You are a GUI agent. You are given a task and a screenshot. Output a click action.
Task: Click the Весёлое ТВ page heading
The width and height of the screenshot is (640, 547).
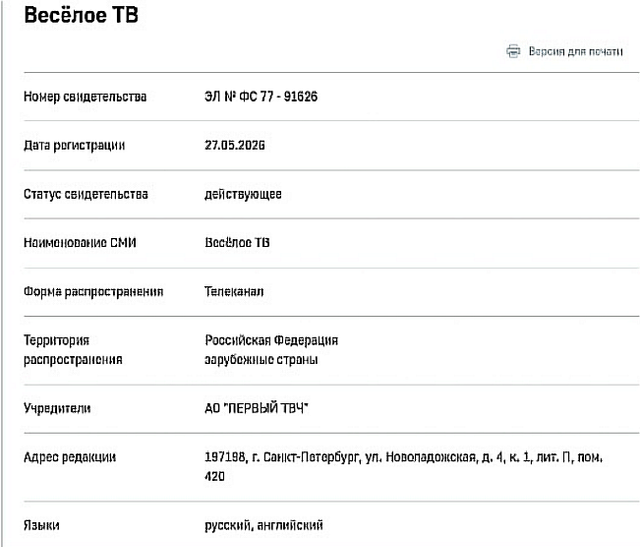coord(81,15)
